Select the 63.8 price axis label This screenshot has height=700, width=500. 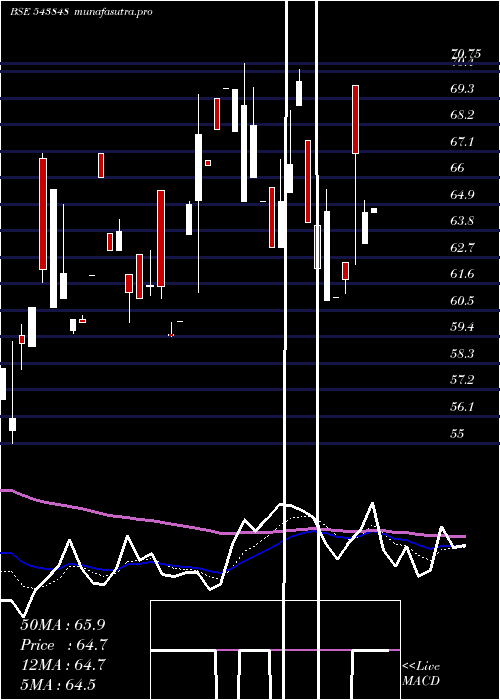coord(462,221)
